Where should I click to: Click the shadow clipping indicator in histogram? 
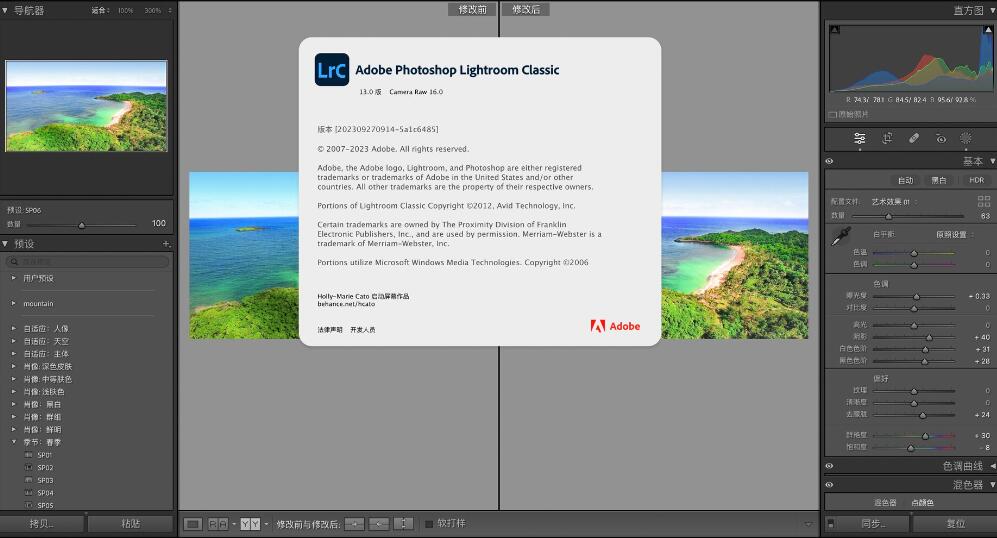tap(835, 30)
